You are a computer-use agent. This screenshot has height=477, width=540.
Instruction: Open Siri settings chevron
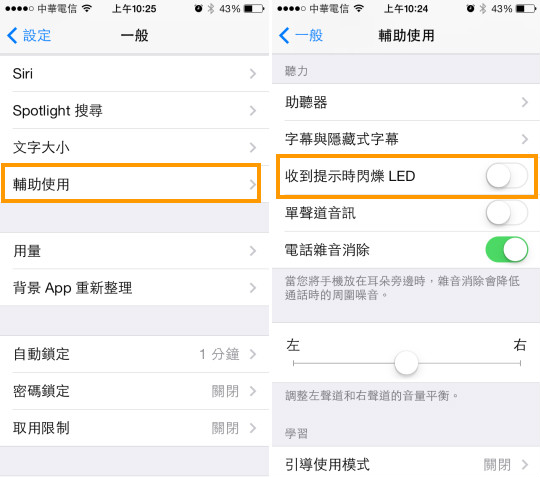coord(253,73)
